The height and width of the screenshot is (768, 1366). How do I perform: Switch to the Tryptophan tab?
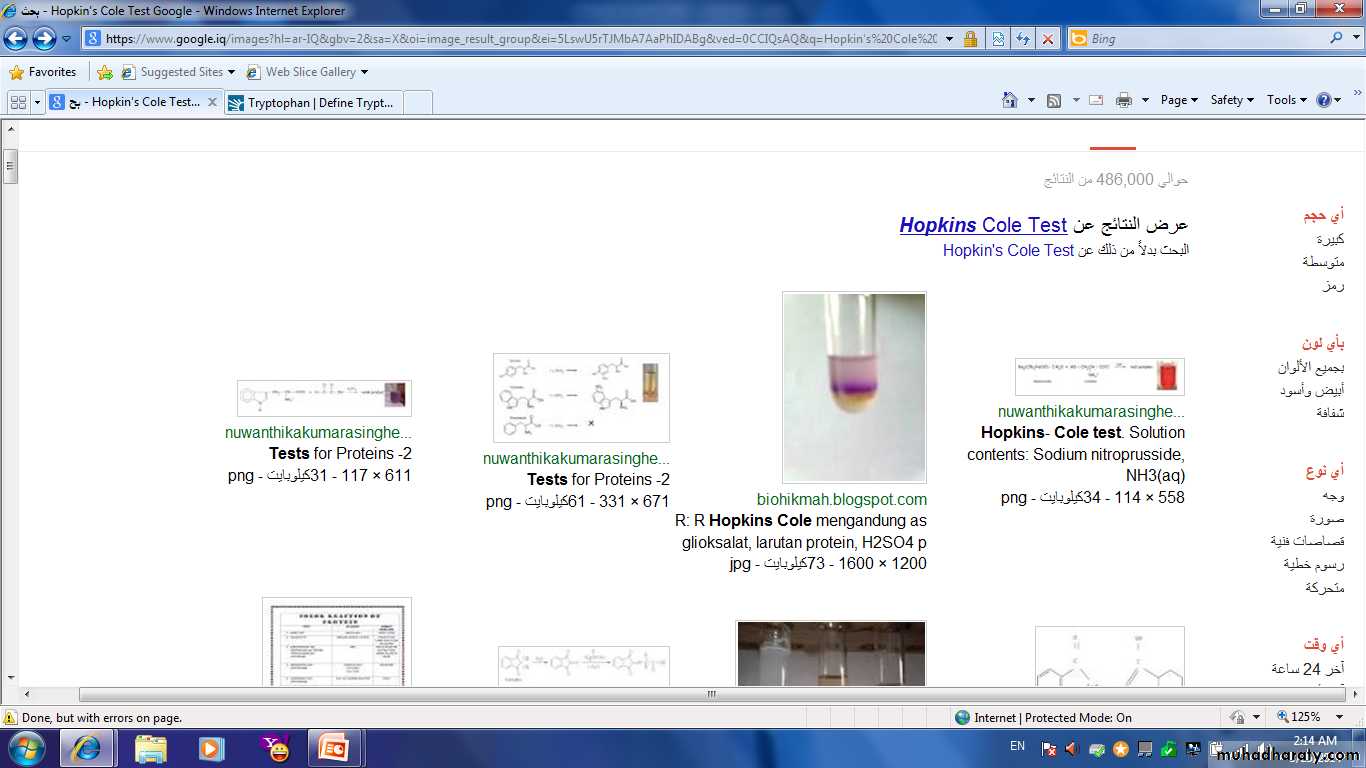pos(320,102)
